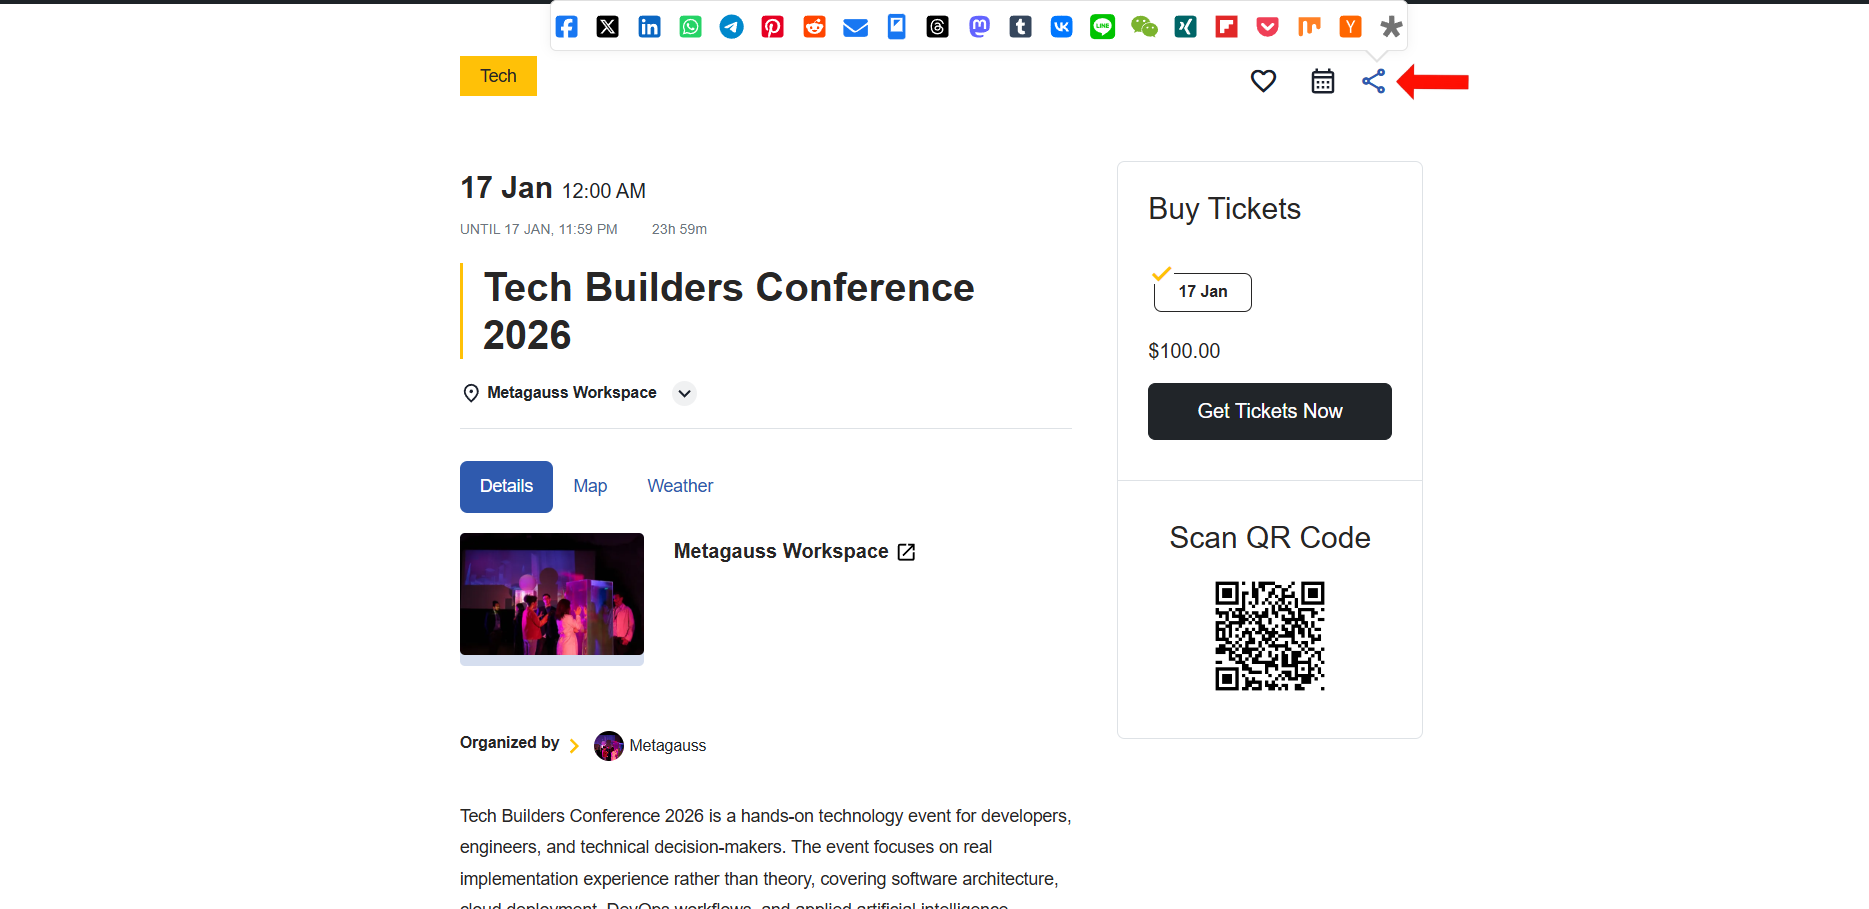Select the 17 Jan ticket date
The width and height of the screenshot is (1869, 909).
pos(1202,292)
